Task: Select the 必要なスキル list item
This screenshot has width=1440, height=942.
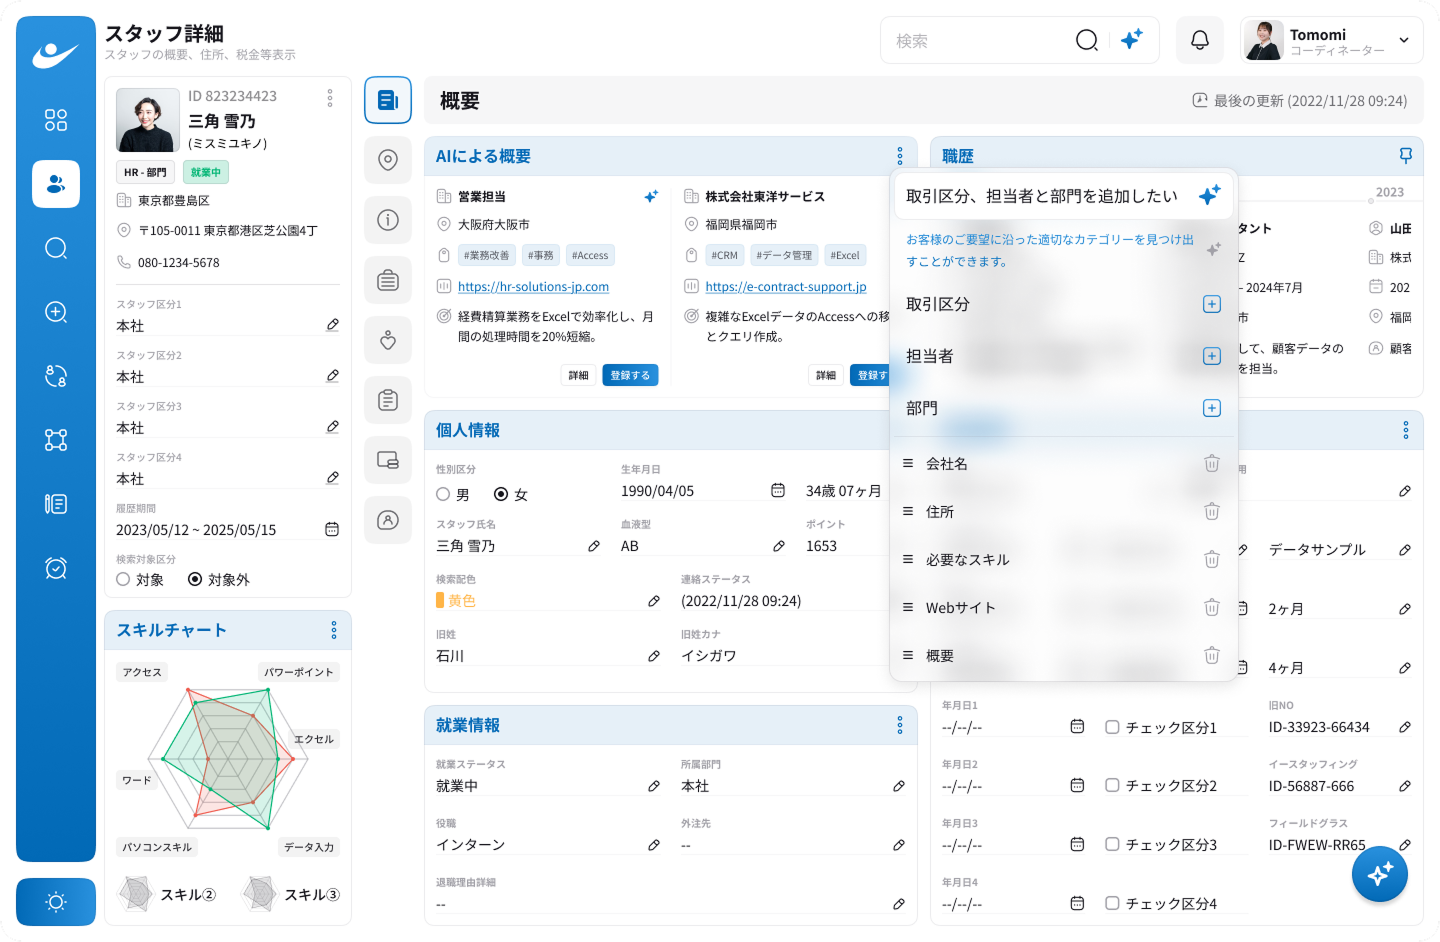Action: [967, 559]
